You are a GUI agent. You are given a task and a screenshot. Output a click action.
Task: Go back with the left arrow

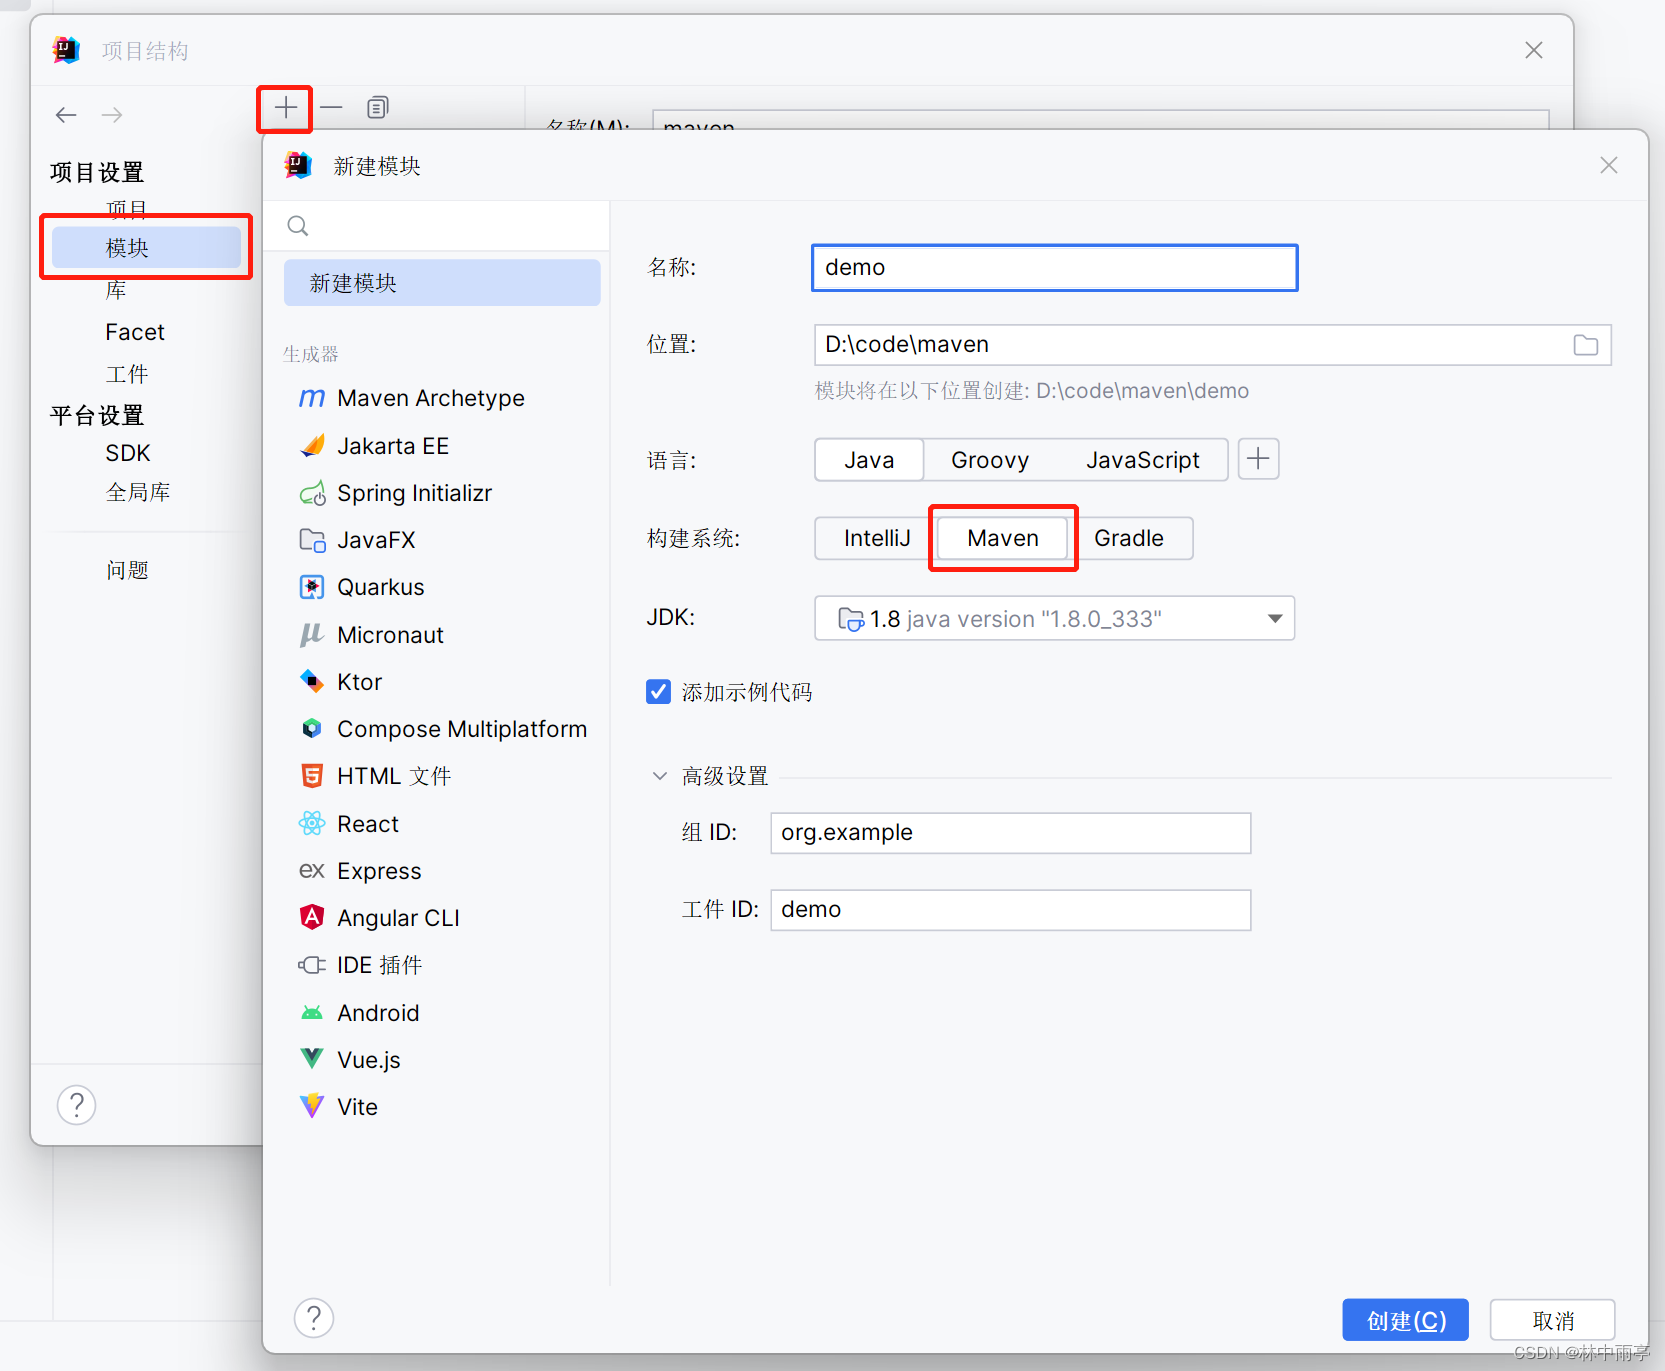pos(66,115)
